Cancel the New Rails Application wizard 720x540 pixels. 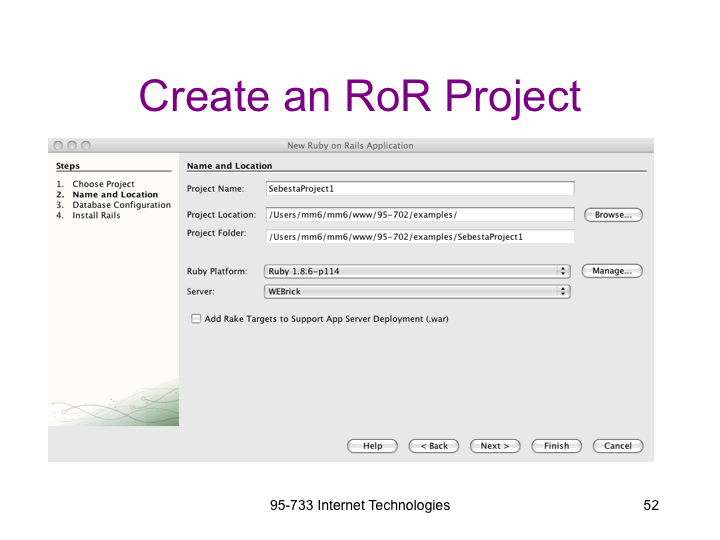click(618, 446)
